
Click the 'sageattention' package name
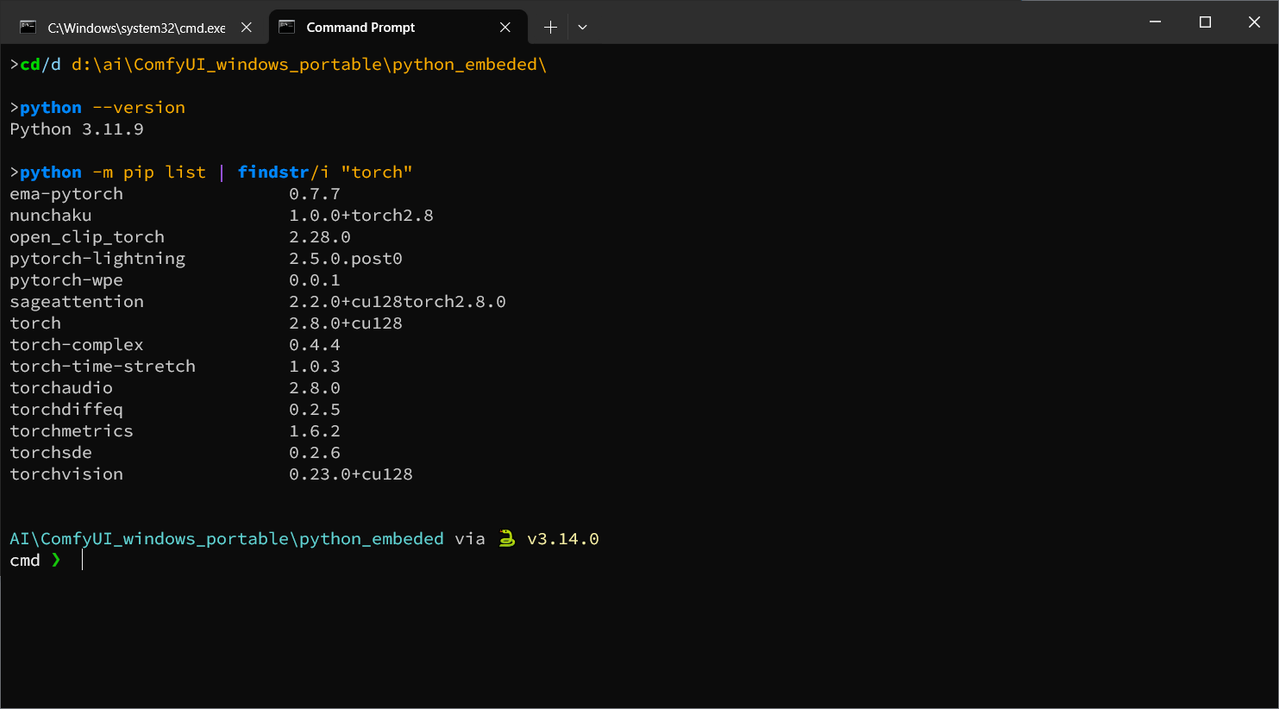77,302
